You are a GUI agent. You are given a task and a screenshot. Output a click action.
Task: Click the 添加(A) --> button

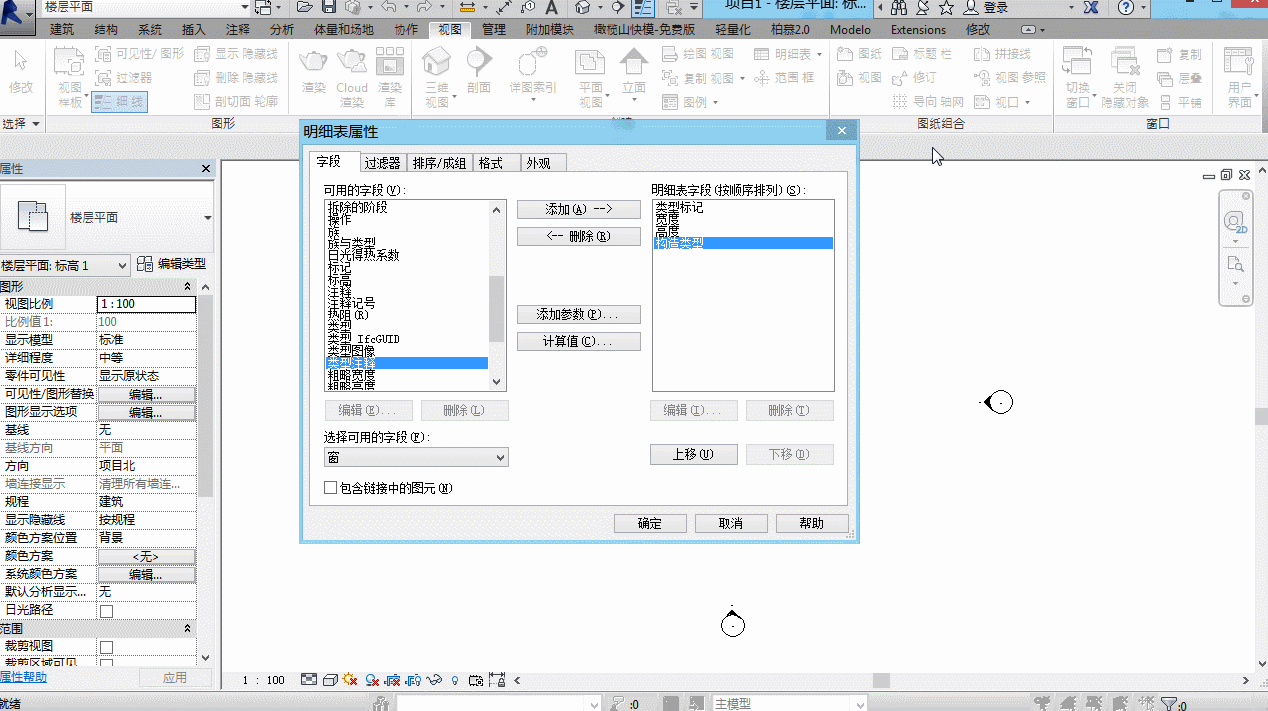pos(578,209)
